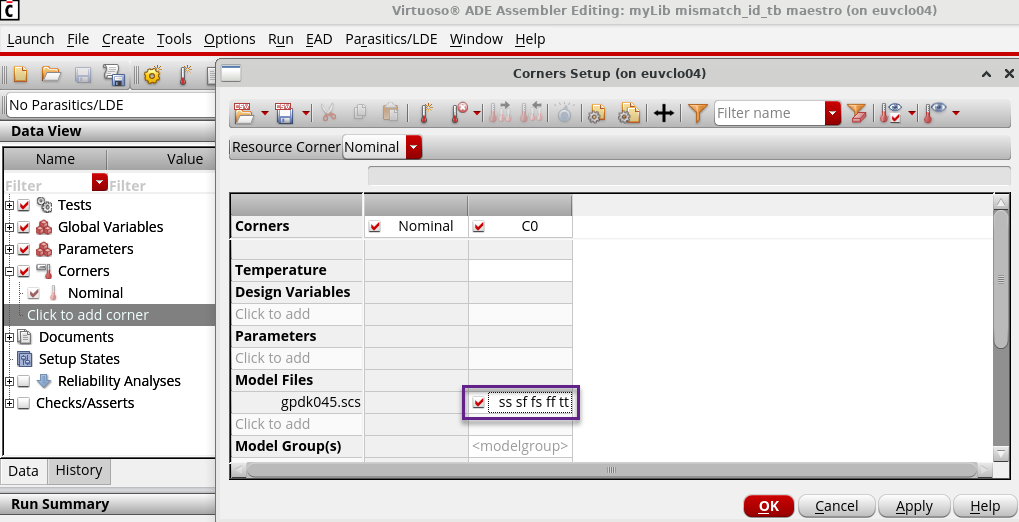
Task: Click the Paste clipboard icon in Corners Setup
Action: pyautogui.click(x=390, y=112)
